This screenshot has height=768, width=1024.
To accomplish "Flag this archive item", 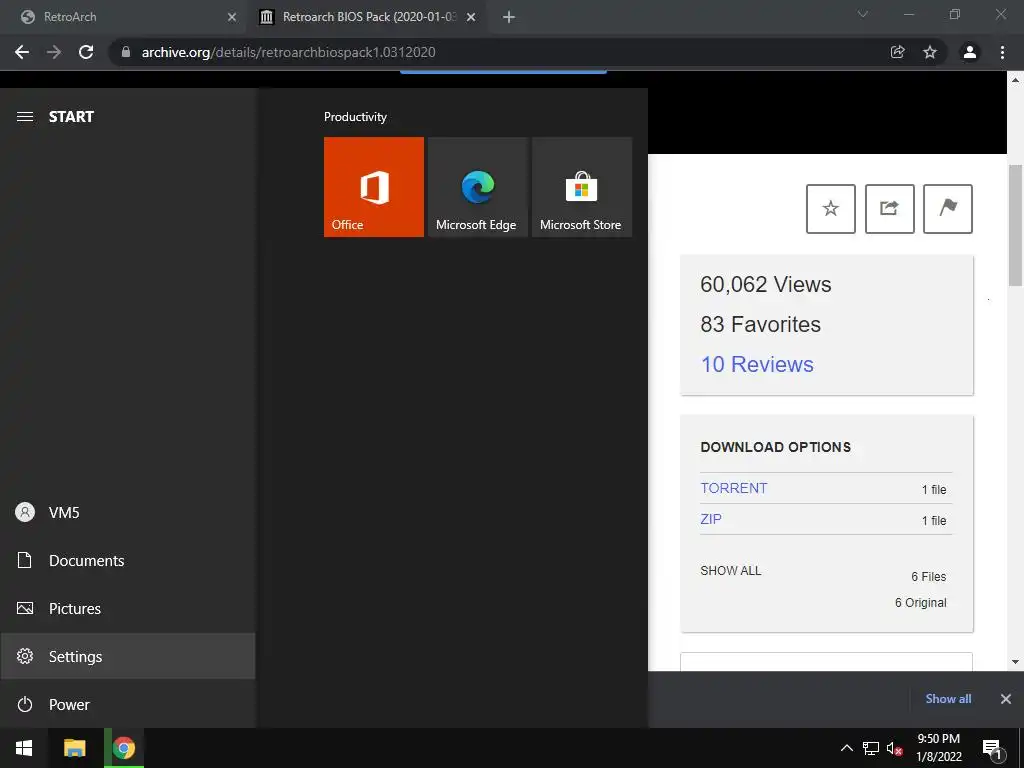I will coord(948,209).
